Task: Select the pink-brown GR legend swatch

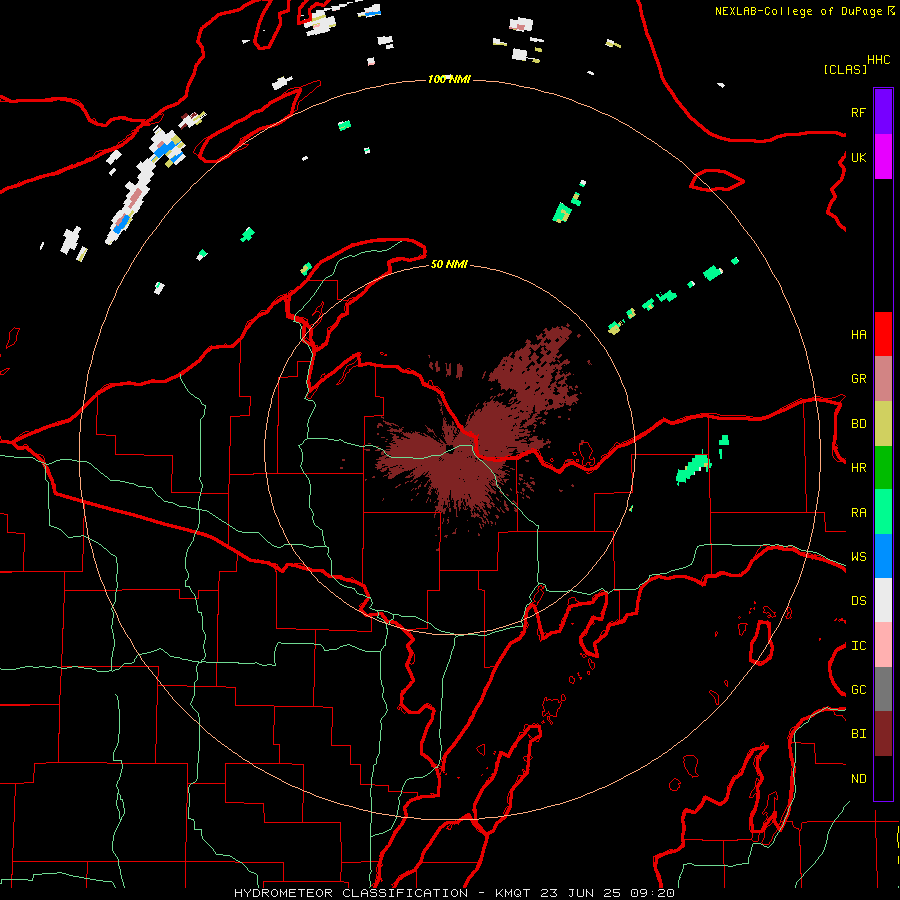Action: click(883, 379)
